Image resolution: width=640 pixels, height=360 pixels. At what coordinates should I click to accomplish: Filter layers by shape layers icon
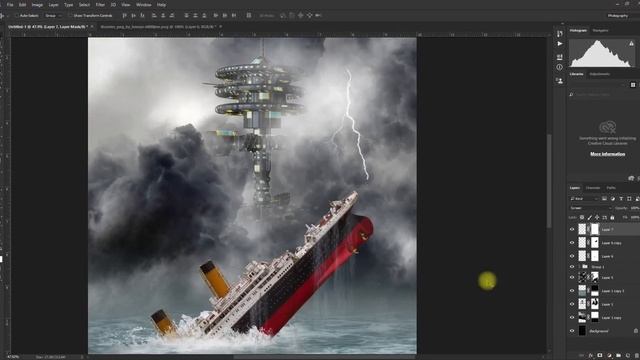point(629,199)
